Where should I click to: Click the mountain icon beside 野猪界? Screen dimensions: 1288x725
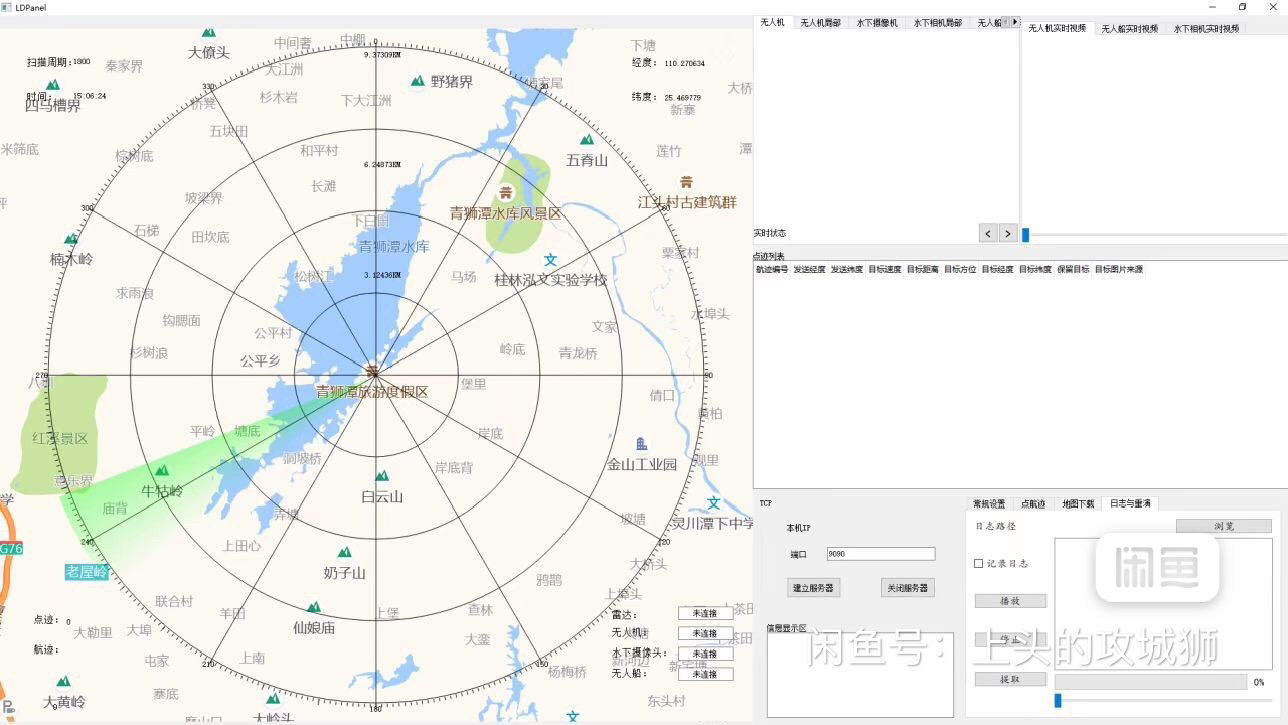[417, 81]
